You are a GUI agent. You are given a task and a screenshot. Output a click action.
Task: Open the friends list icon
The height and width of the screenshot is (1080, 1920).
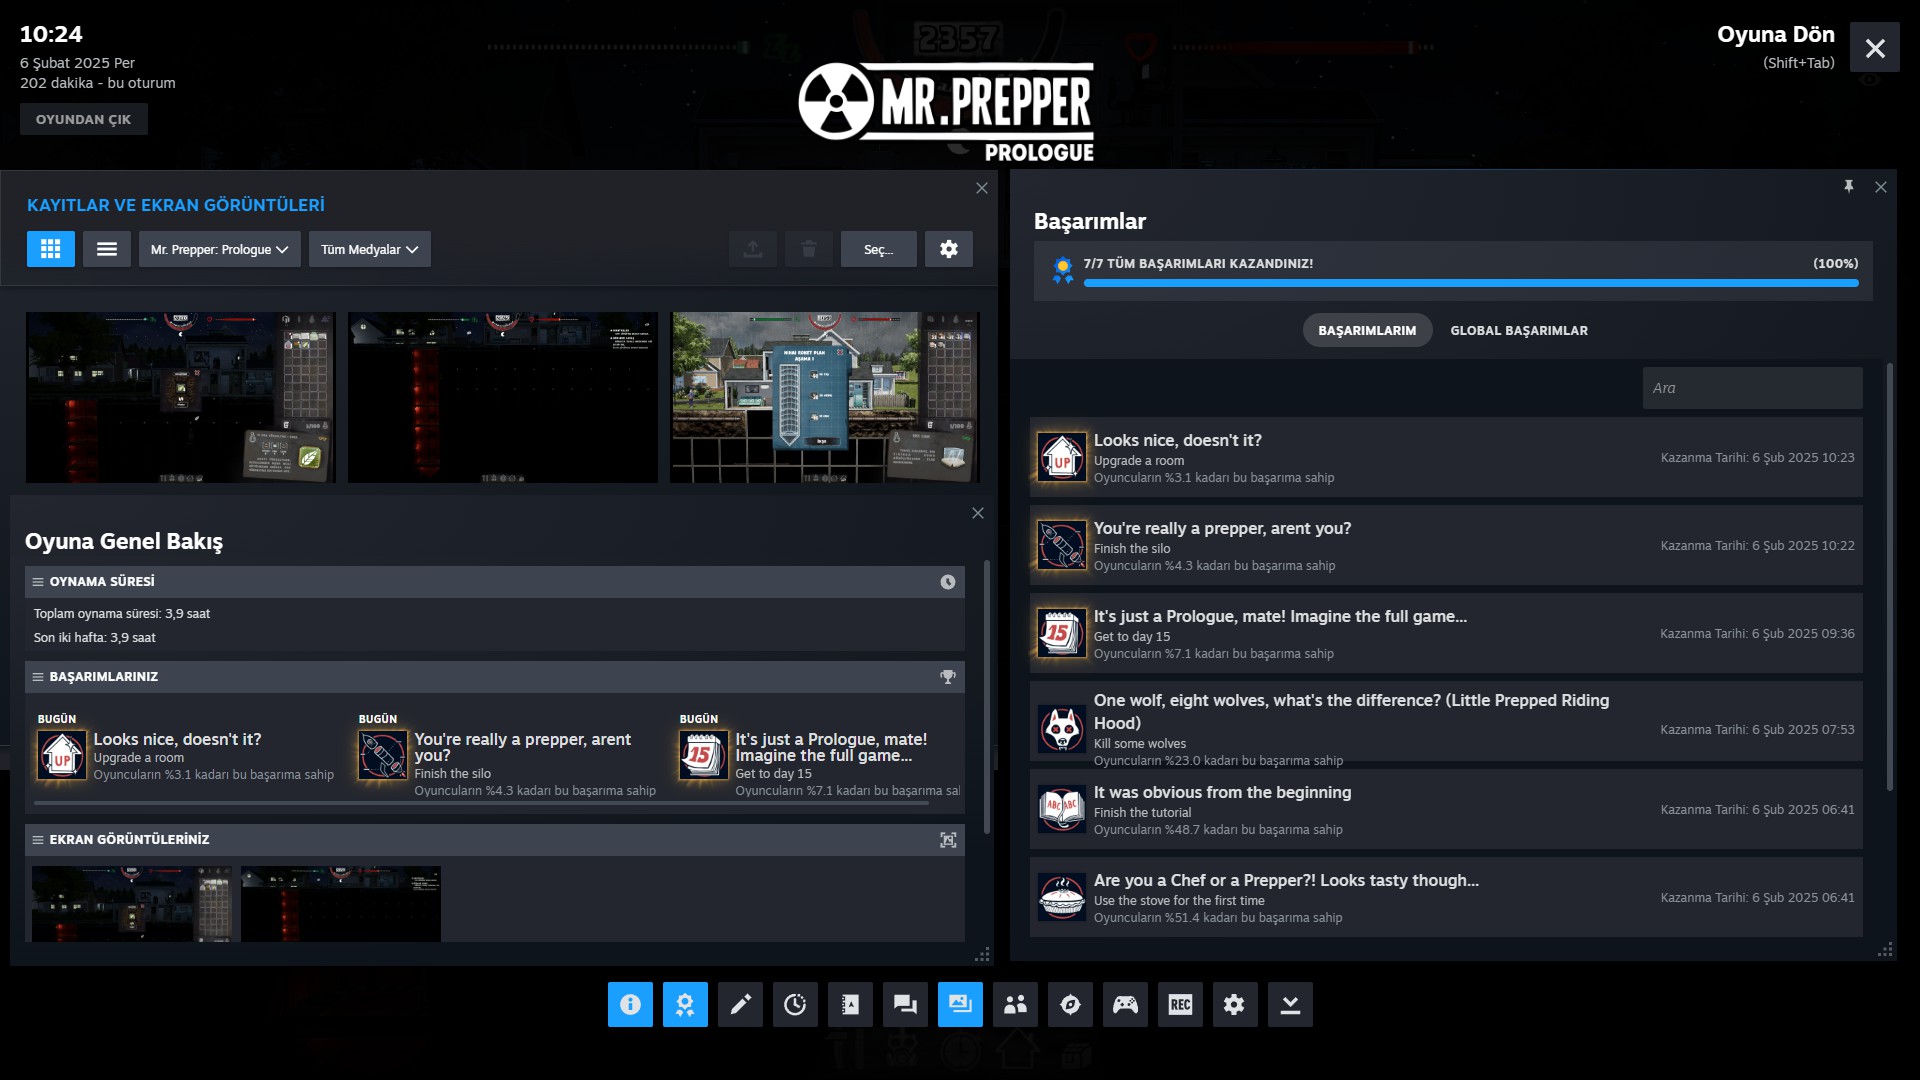(1015, 1004)
